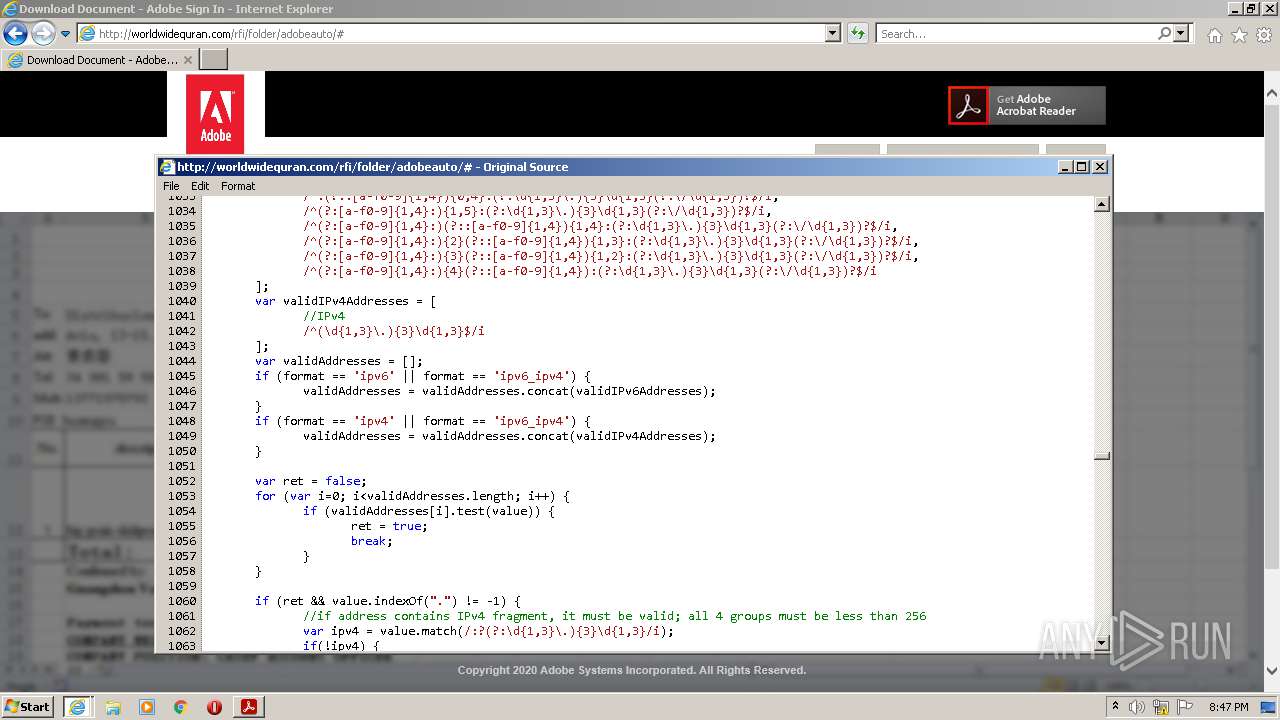Click the browser page scroll up arrow

[x=1272, y=93]
